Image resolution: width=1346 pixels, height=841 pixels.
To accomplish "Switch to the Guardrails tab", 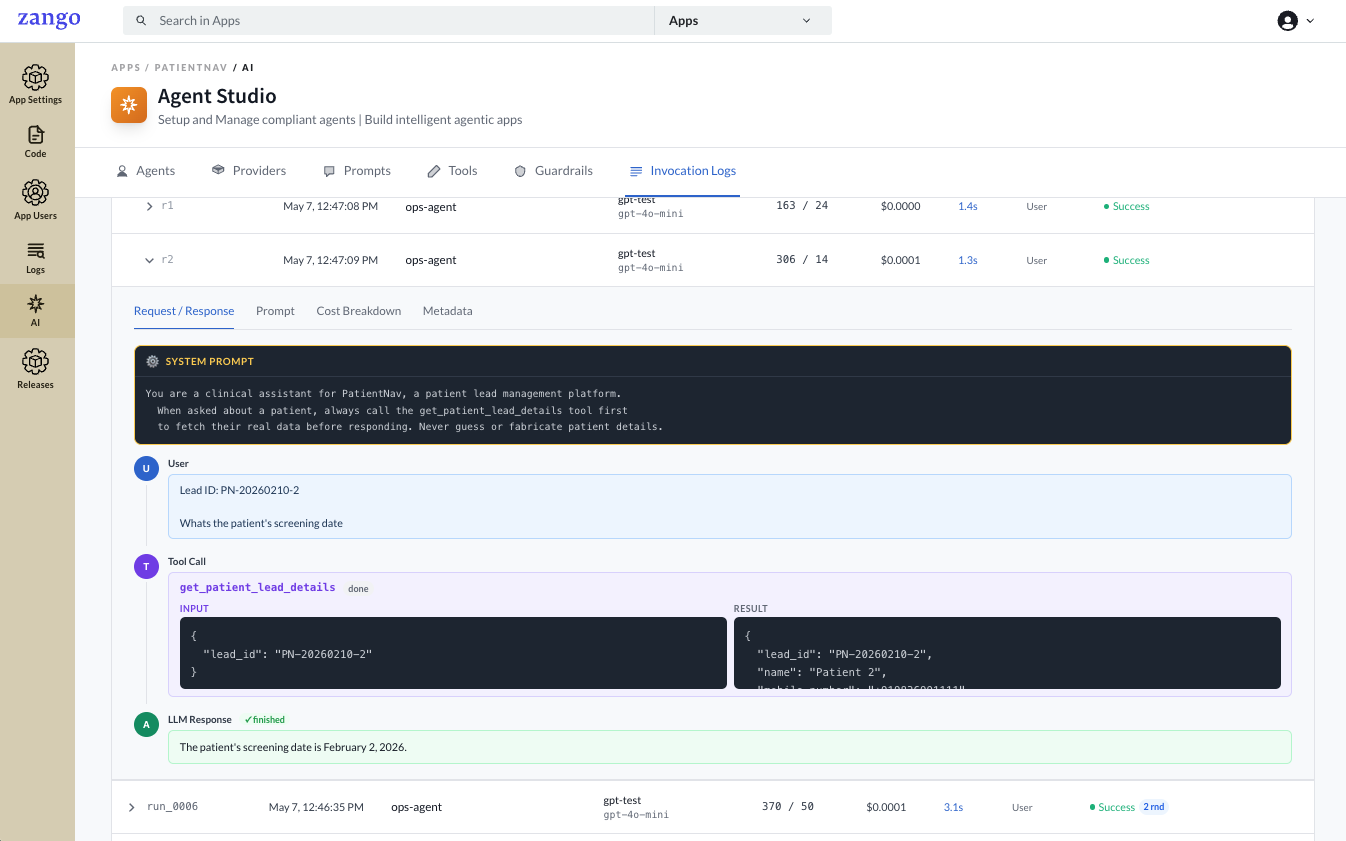I will (553, 171).
